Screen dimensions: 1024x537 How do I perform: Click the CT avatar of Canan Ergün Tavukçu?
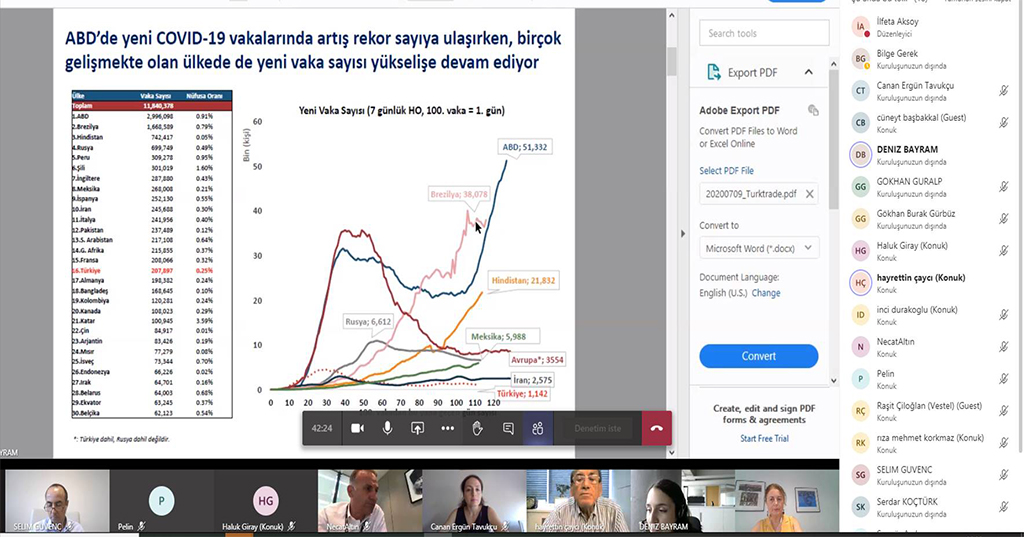(861, 91)
